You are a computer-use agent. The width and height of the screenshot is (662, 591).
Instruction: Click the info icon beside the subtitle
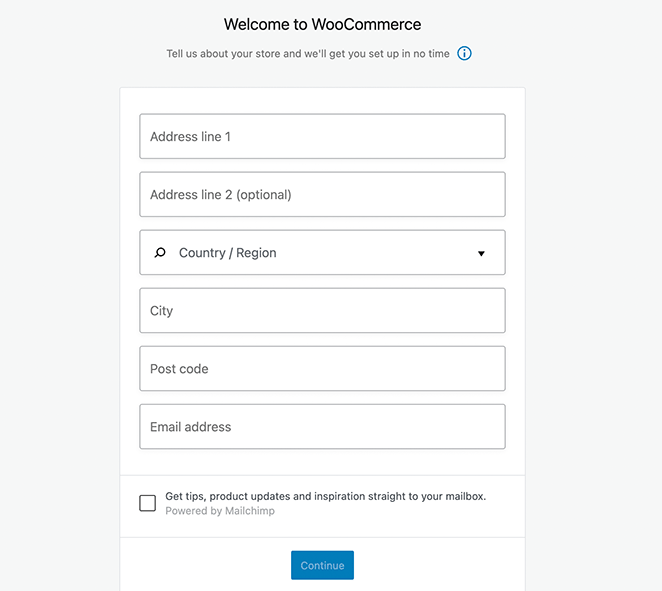pyautogui.click(x=464, y=53)
